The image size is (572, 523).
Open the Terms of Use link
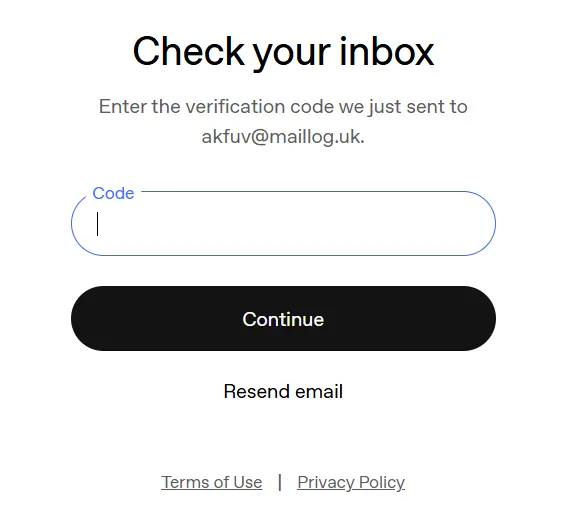[x=212, y=482]
